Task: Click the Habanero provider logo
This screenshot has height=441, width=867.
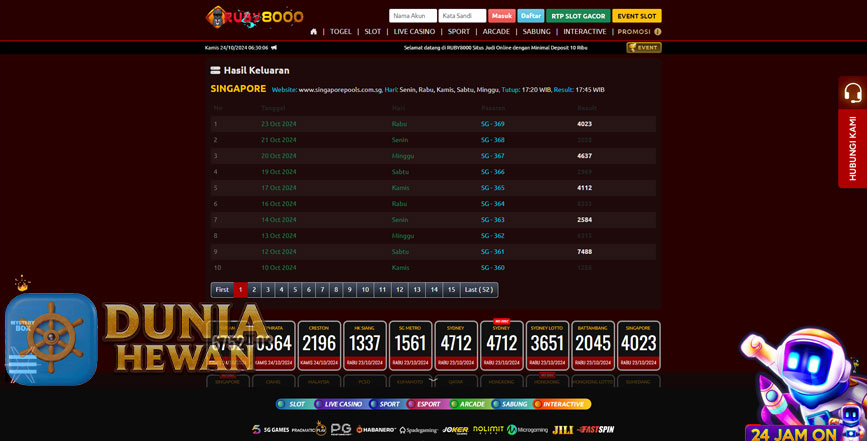Action: 376,429
